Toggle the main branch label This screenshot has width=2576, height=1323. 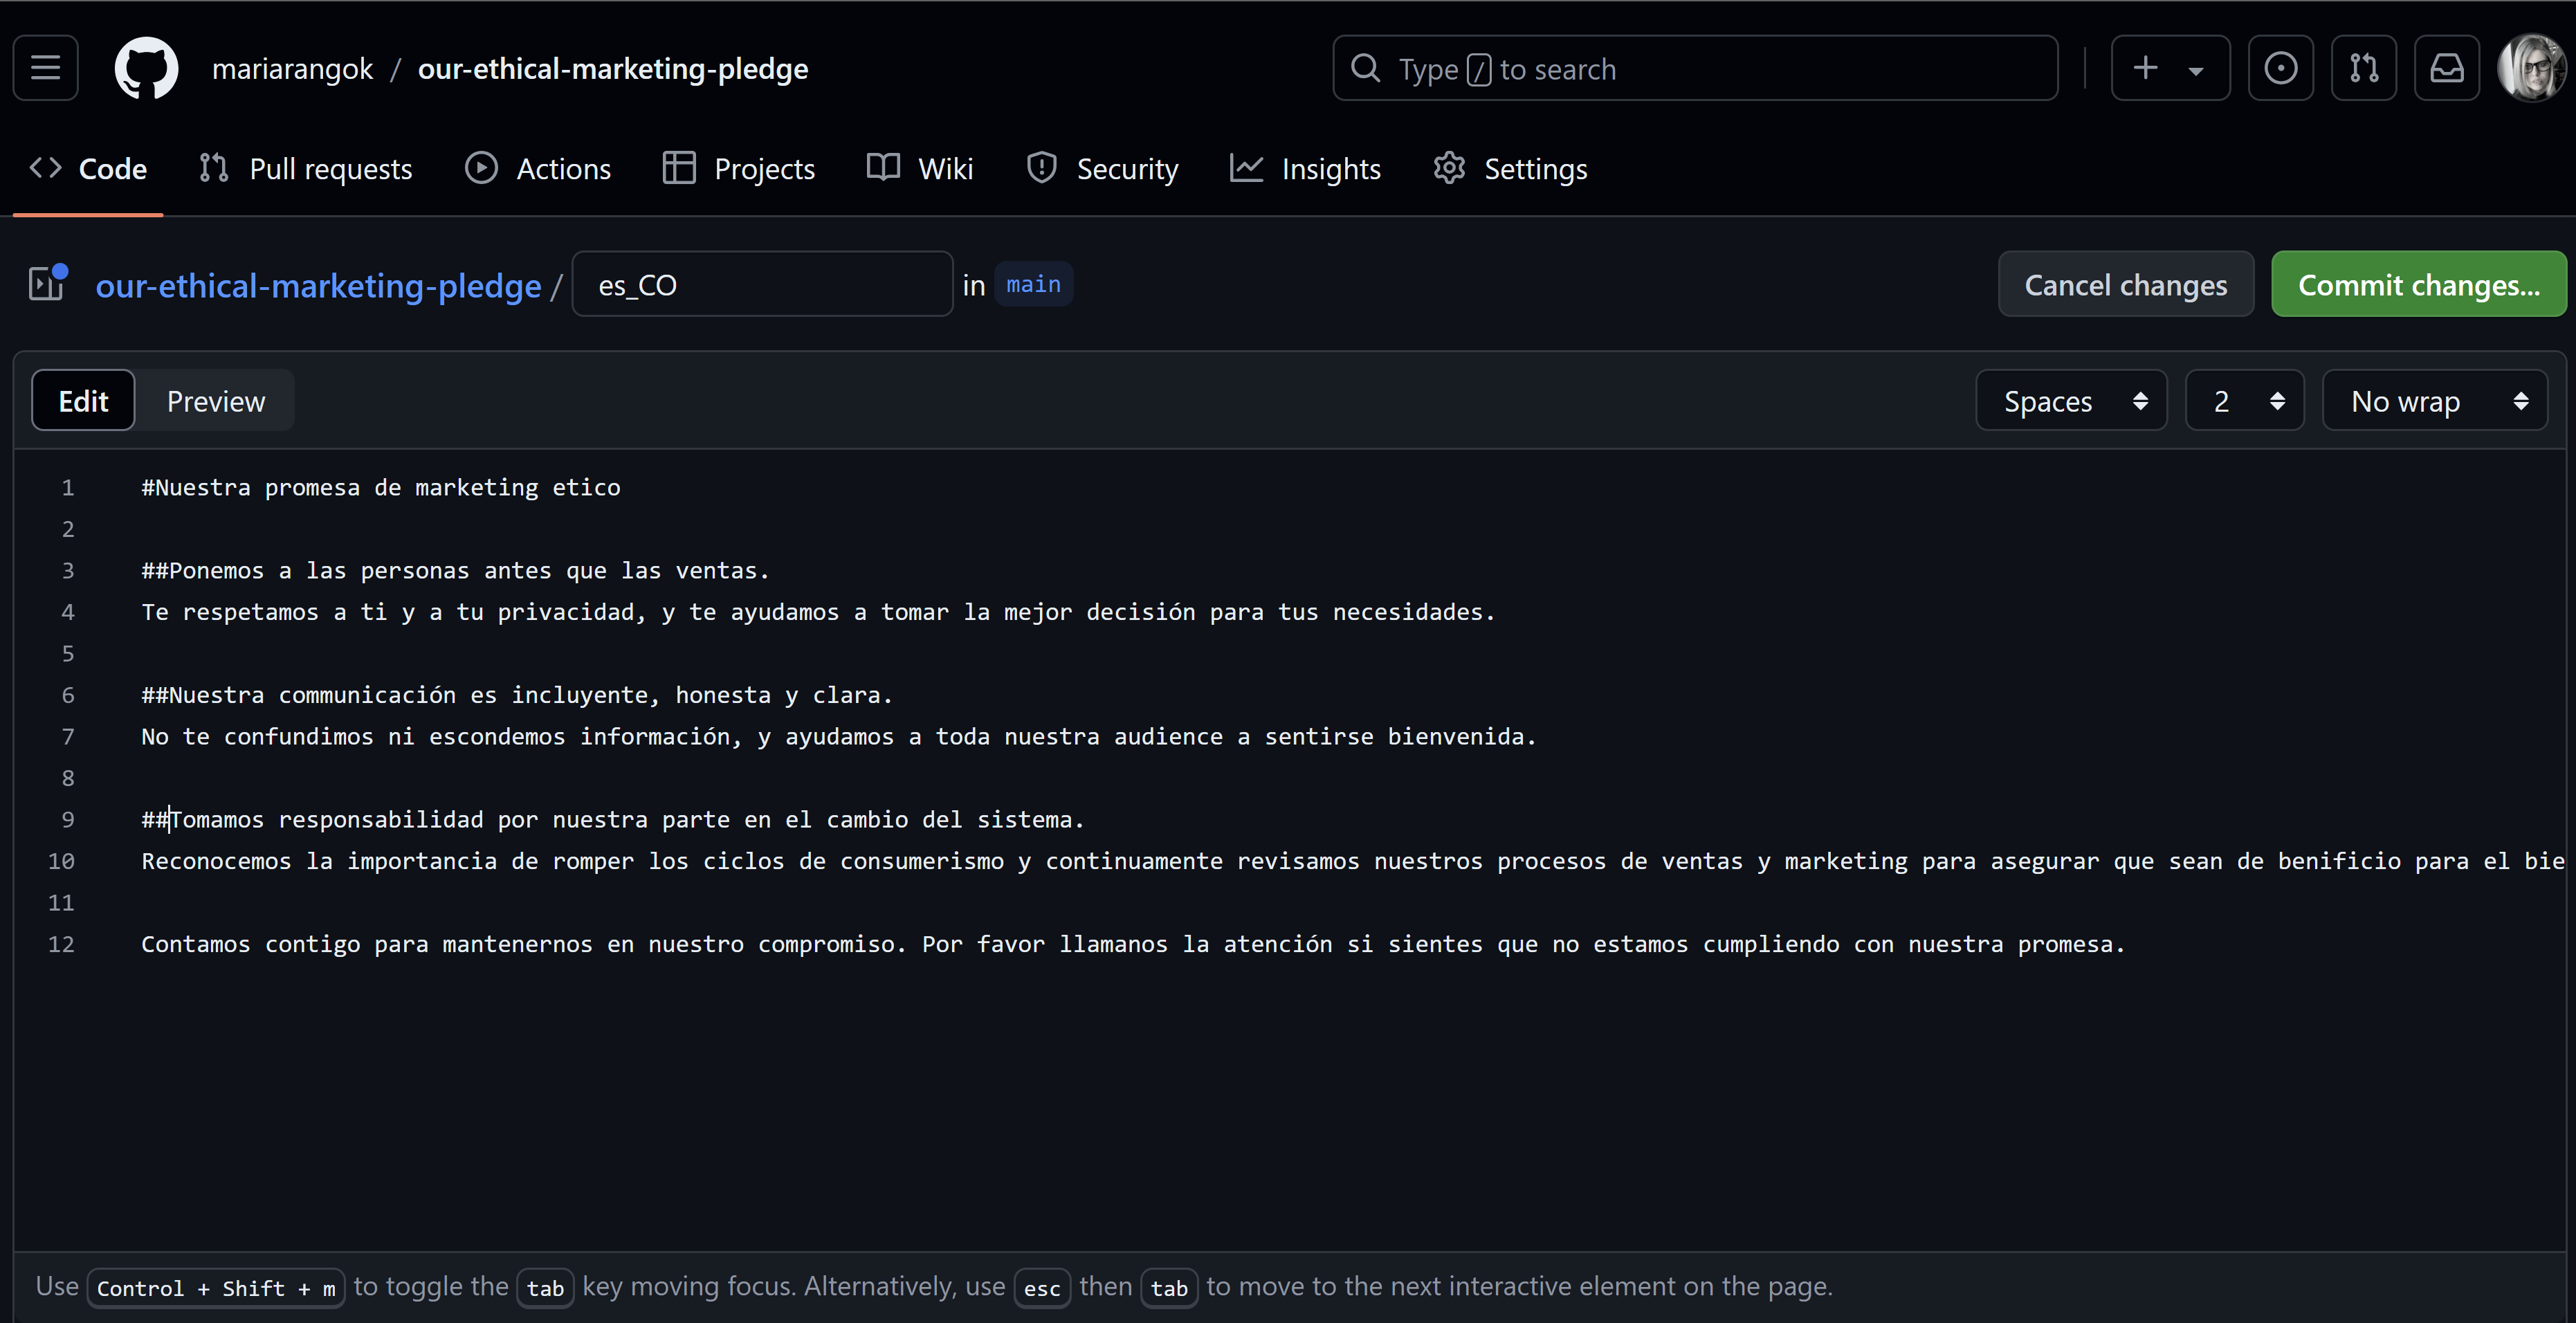(1033, 284)
